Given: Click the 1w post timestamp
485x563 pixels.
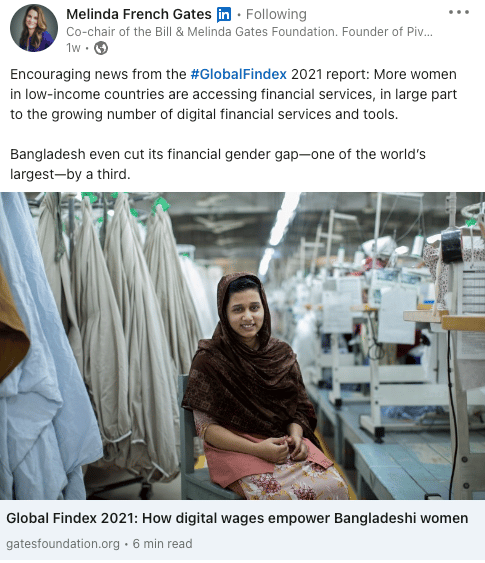Looking at the screenshot, I should click(73, 48).
